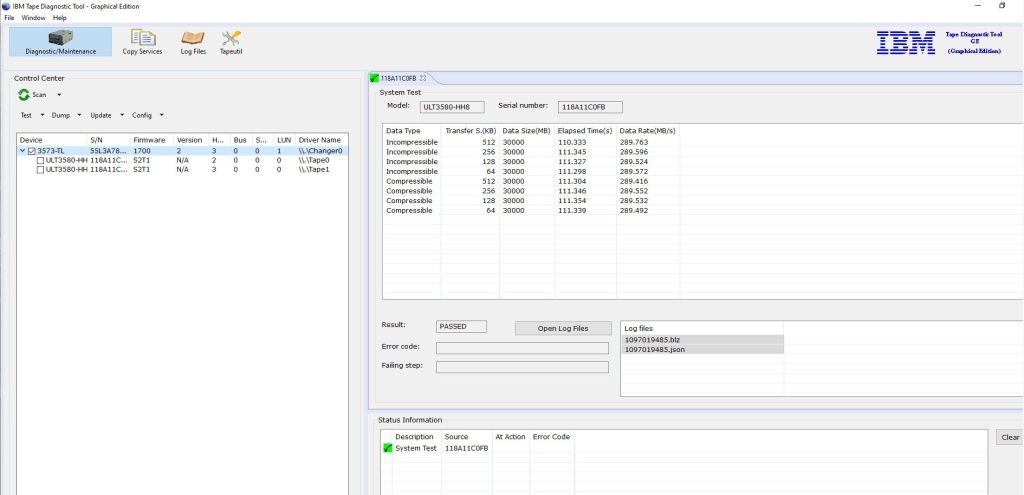Click the app icon in title bar
This screenshot has height=495, width=1024.
[7, 6]
